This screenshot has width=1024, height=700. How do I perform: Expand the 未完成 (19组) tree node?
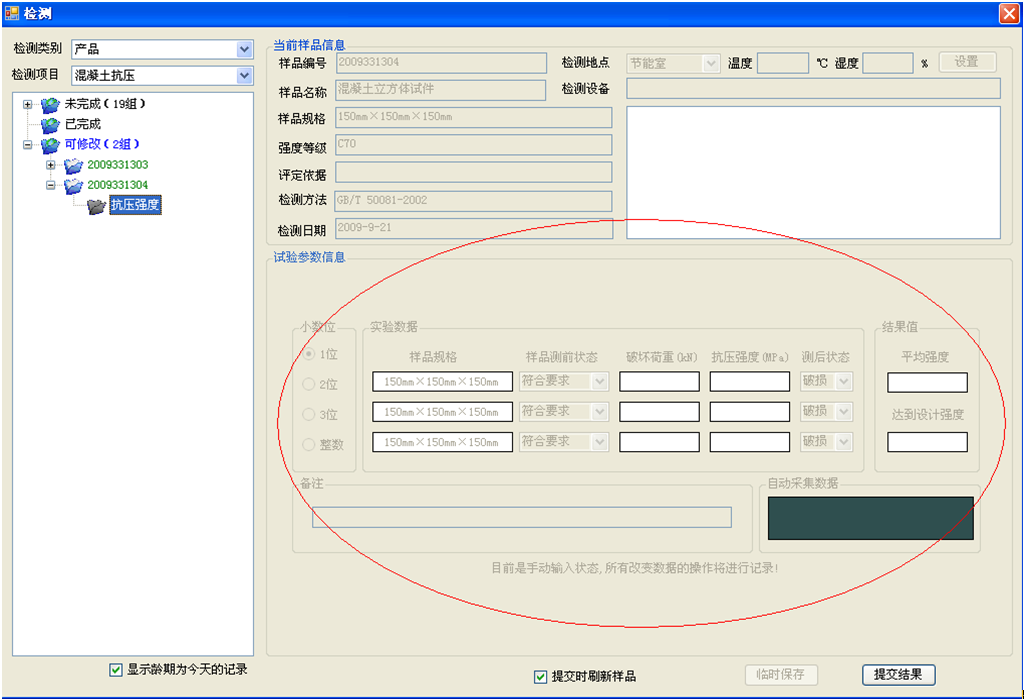click(28, 105)
